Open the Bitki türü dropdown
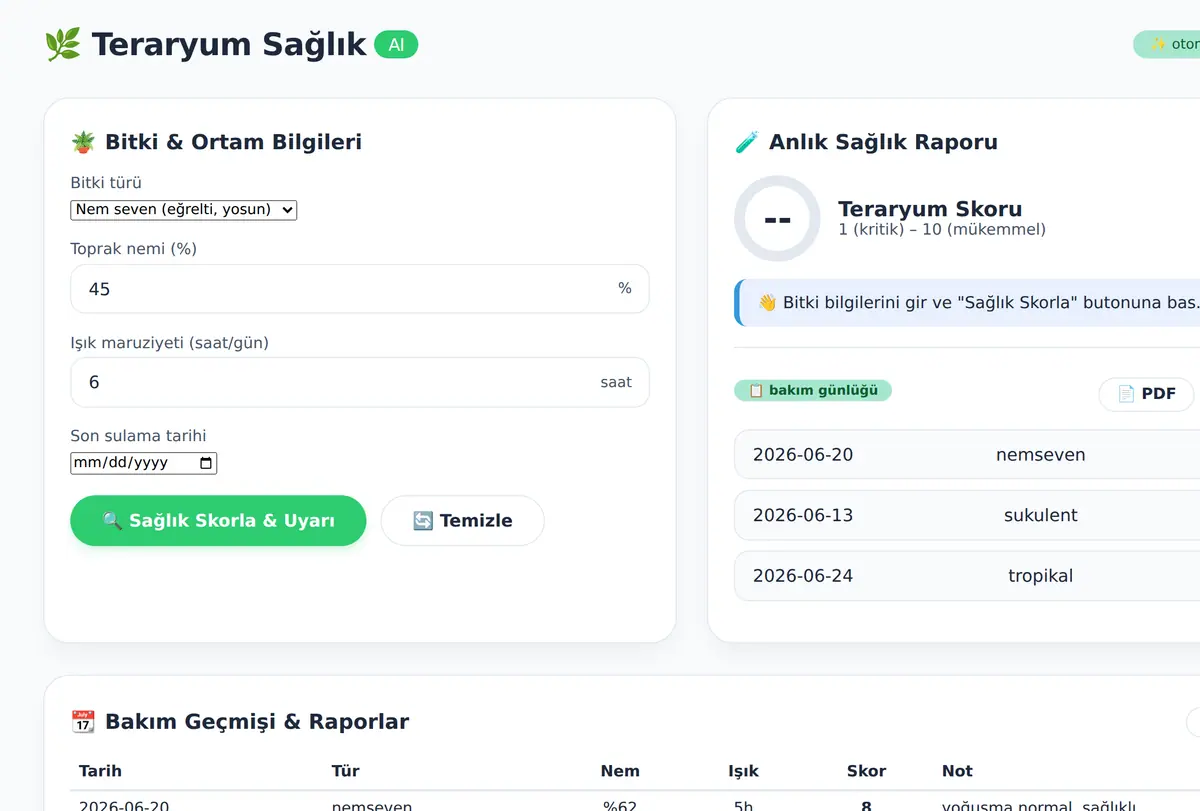 [184, 209]
